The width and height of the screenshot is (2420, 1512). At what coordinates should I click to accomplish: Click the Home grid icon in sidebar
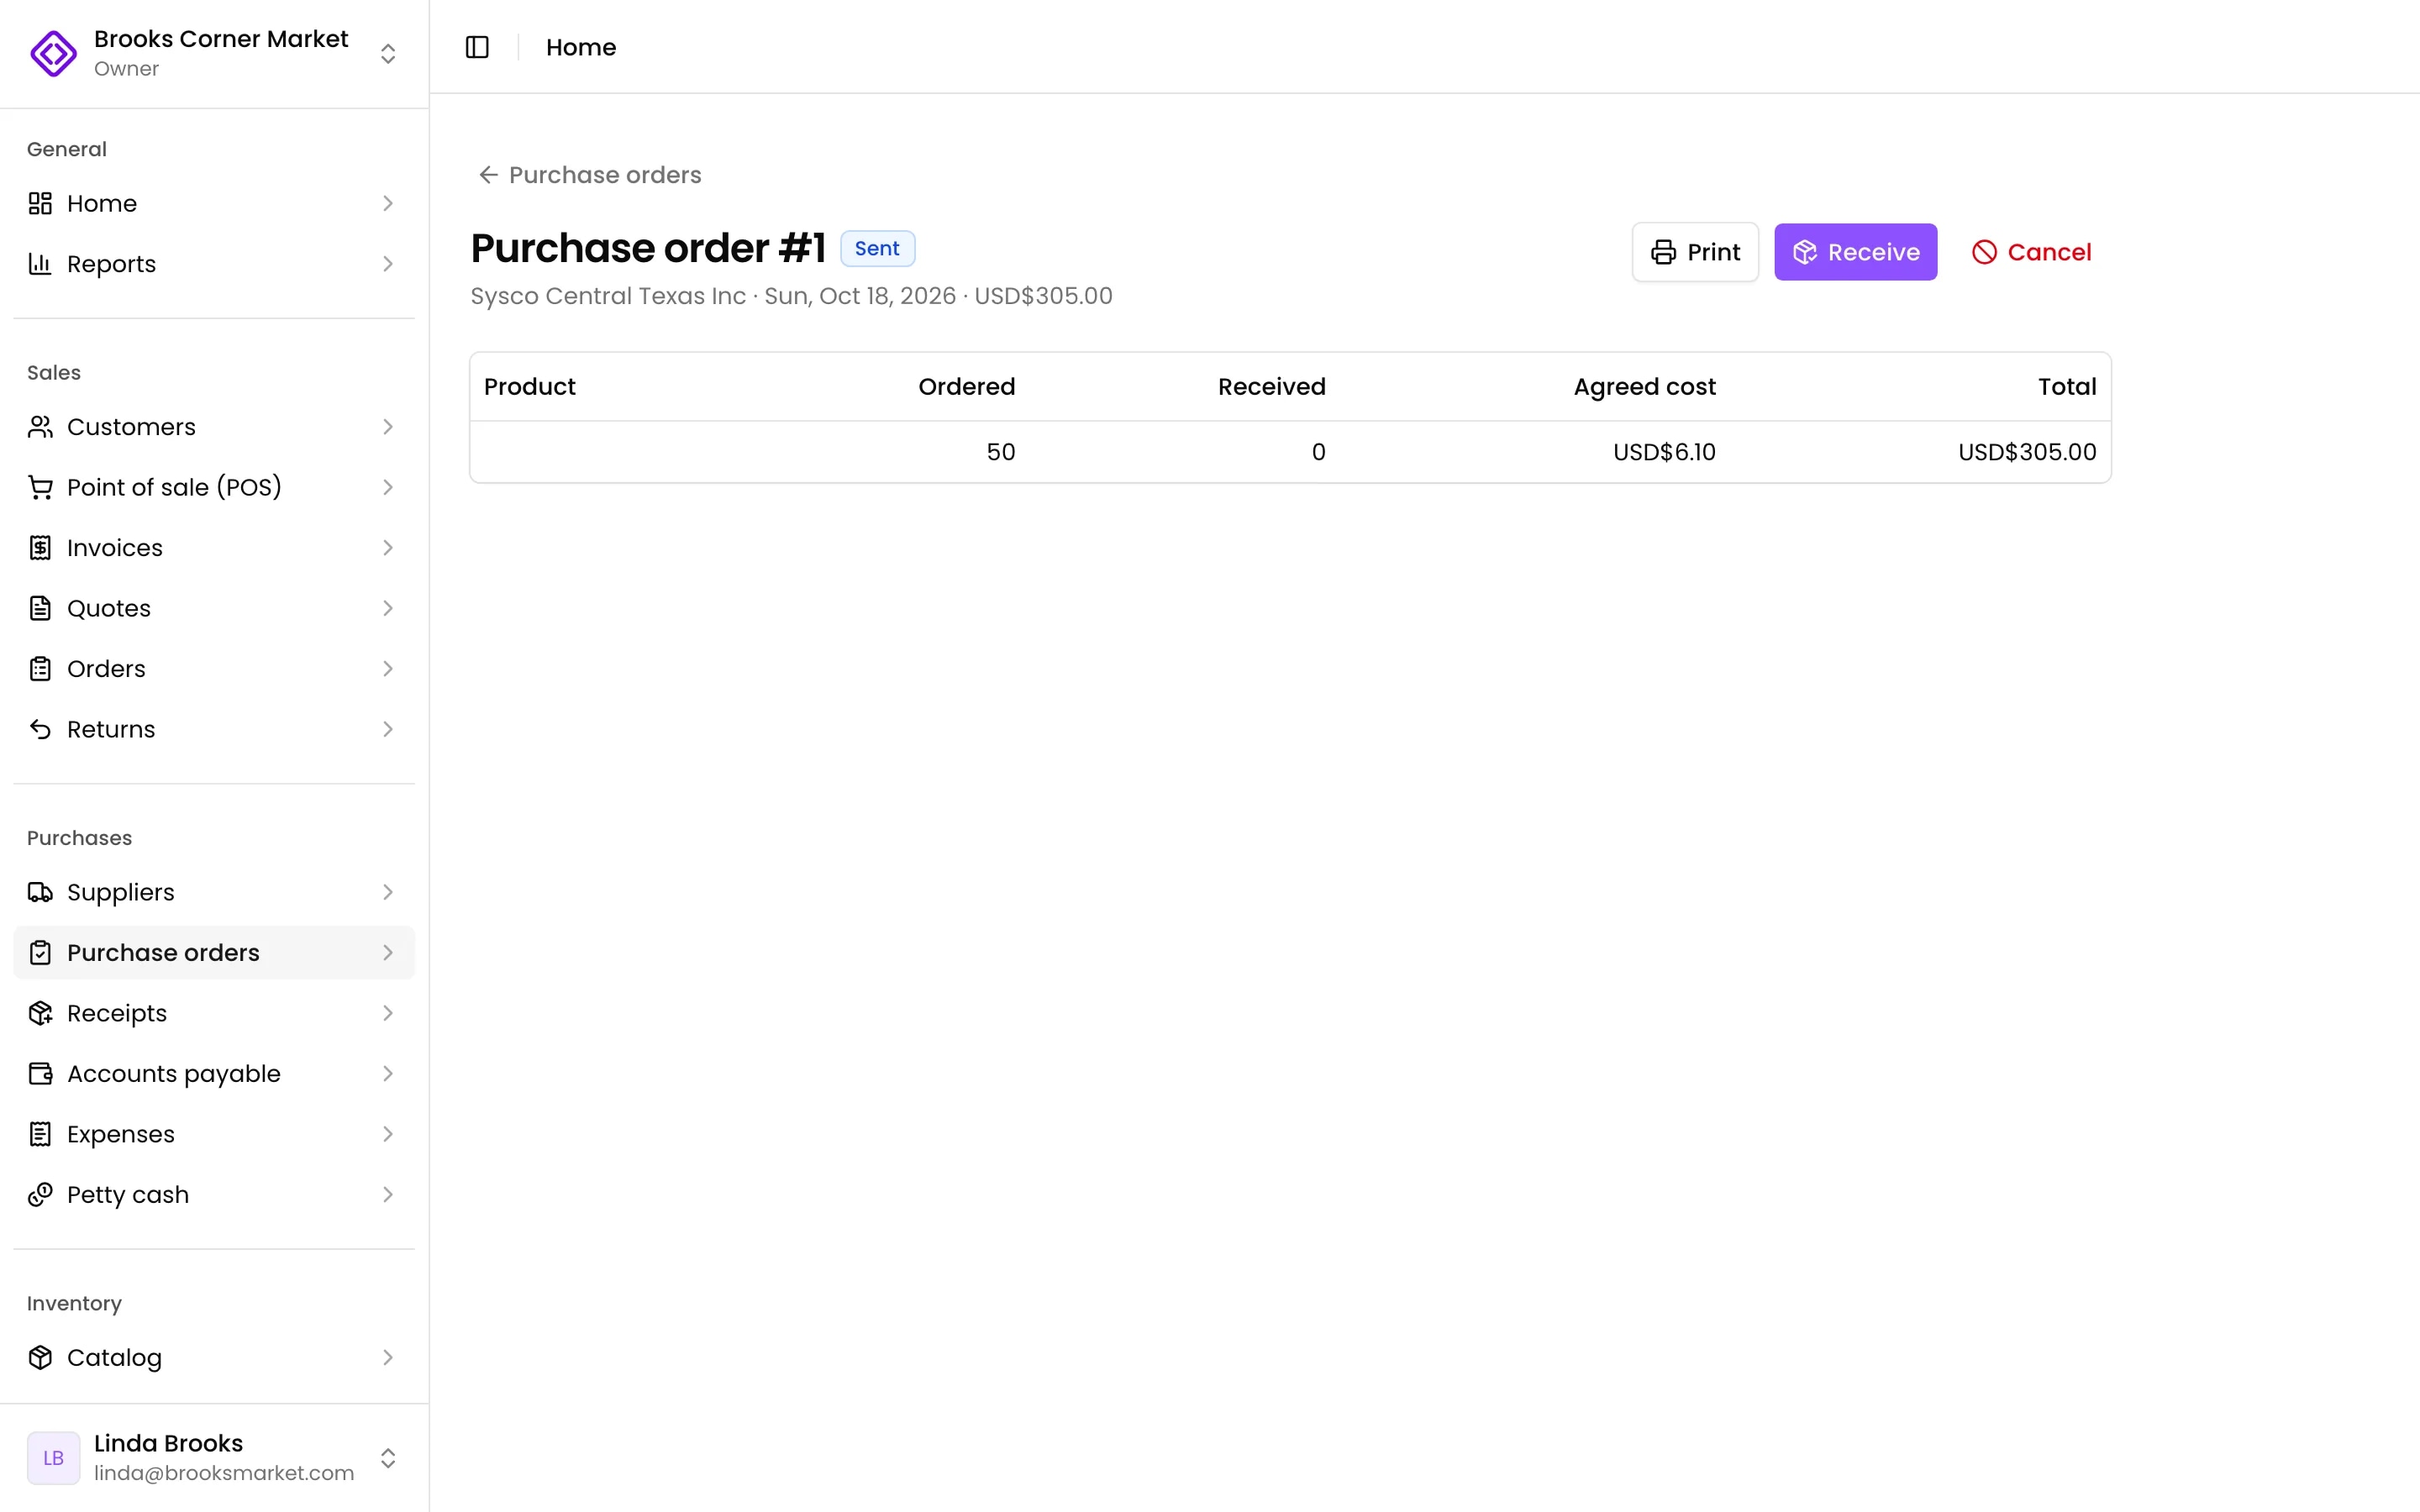coord(40,203)
